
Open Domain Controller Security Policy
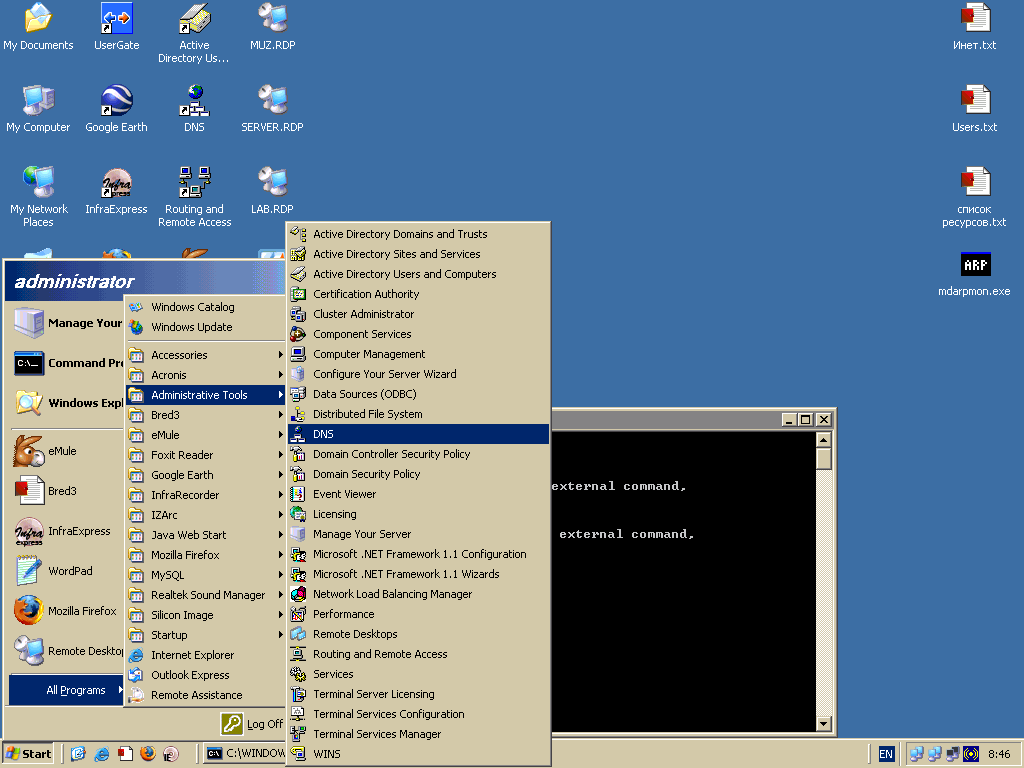(x=419, y=455)
